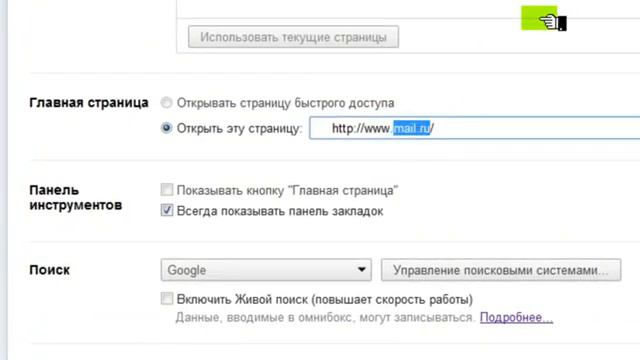640x360 pixels.
Task: Select 'Открыть эту страницу' radio button
Action: [x=167, y=128]
